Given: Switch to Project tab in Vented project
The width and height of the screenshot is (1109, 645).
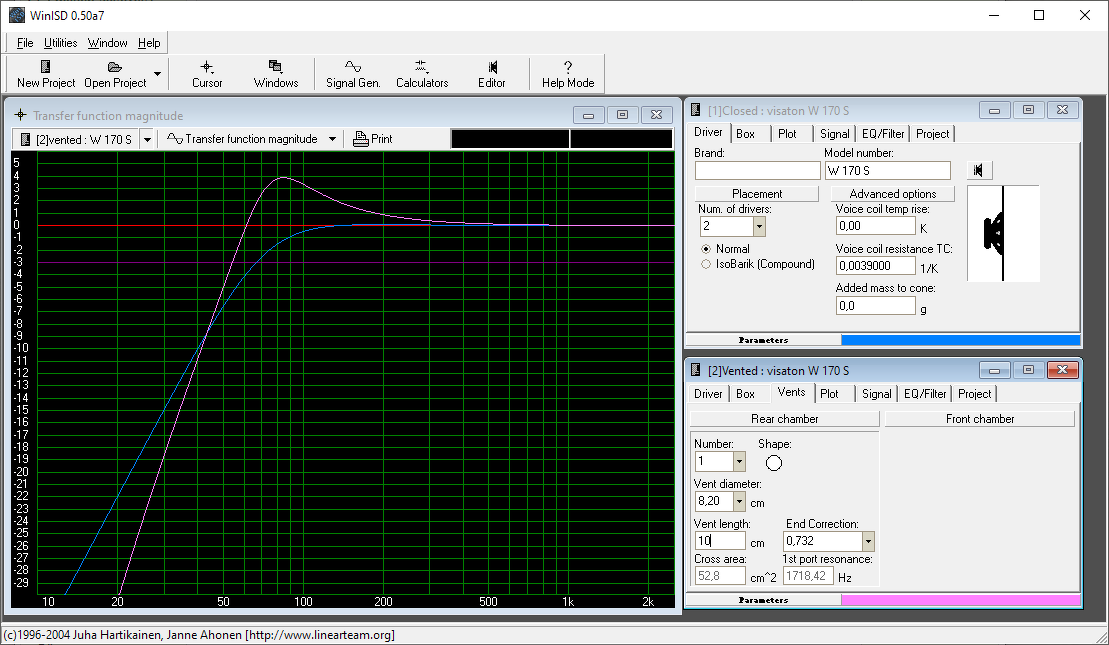Looking at the screenshot, I should (975, 394).
